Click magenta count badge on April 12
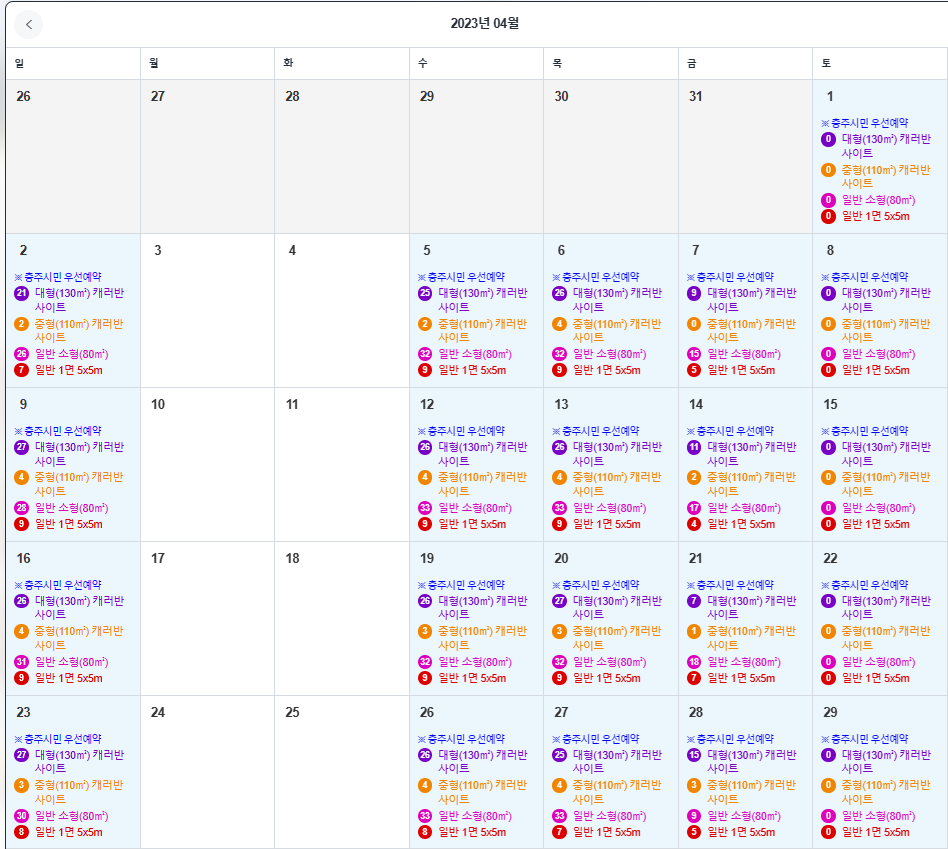 tap(425, 508)
